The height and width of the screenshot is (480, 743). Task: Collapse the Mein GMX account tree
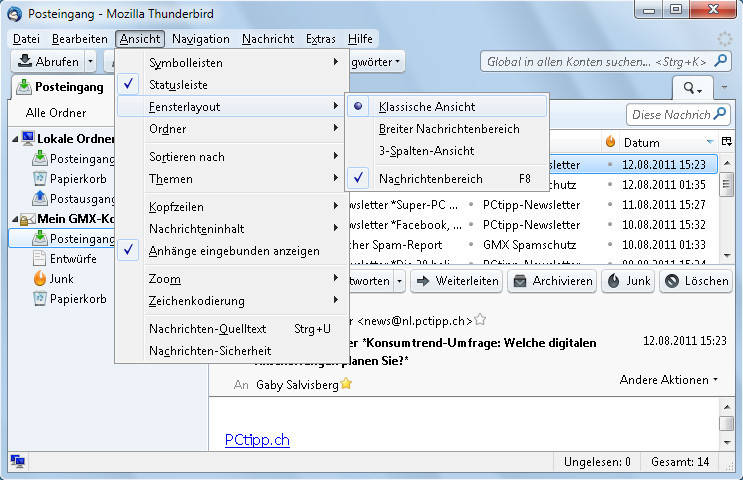tap(15, 219)
